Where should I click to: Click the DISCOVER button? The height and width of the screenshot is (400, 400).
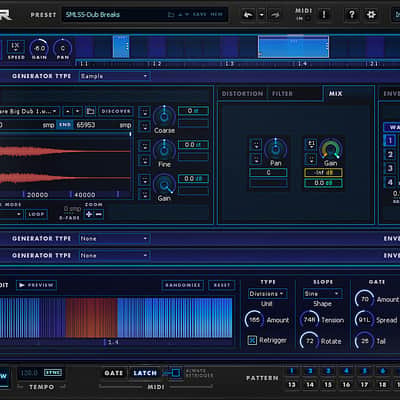click(x=116, y=111)
